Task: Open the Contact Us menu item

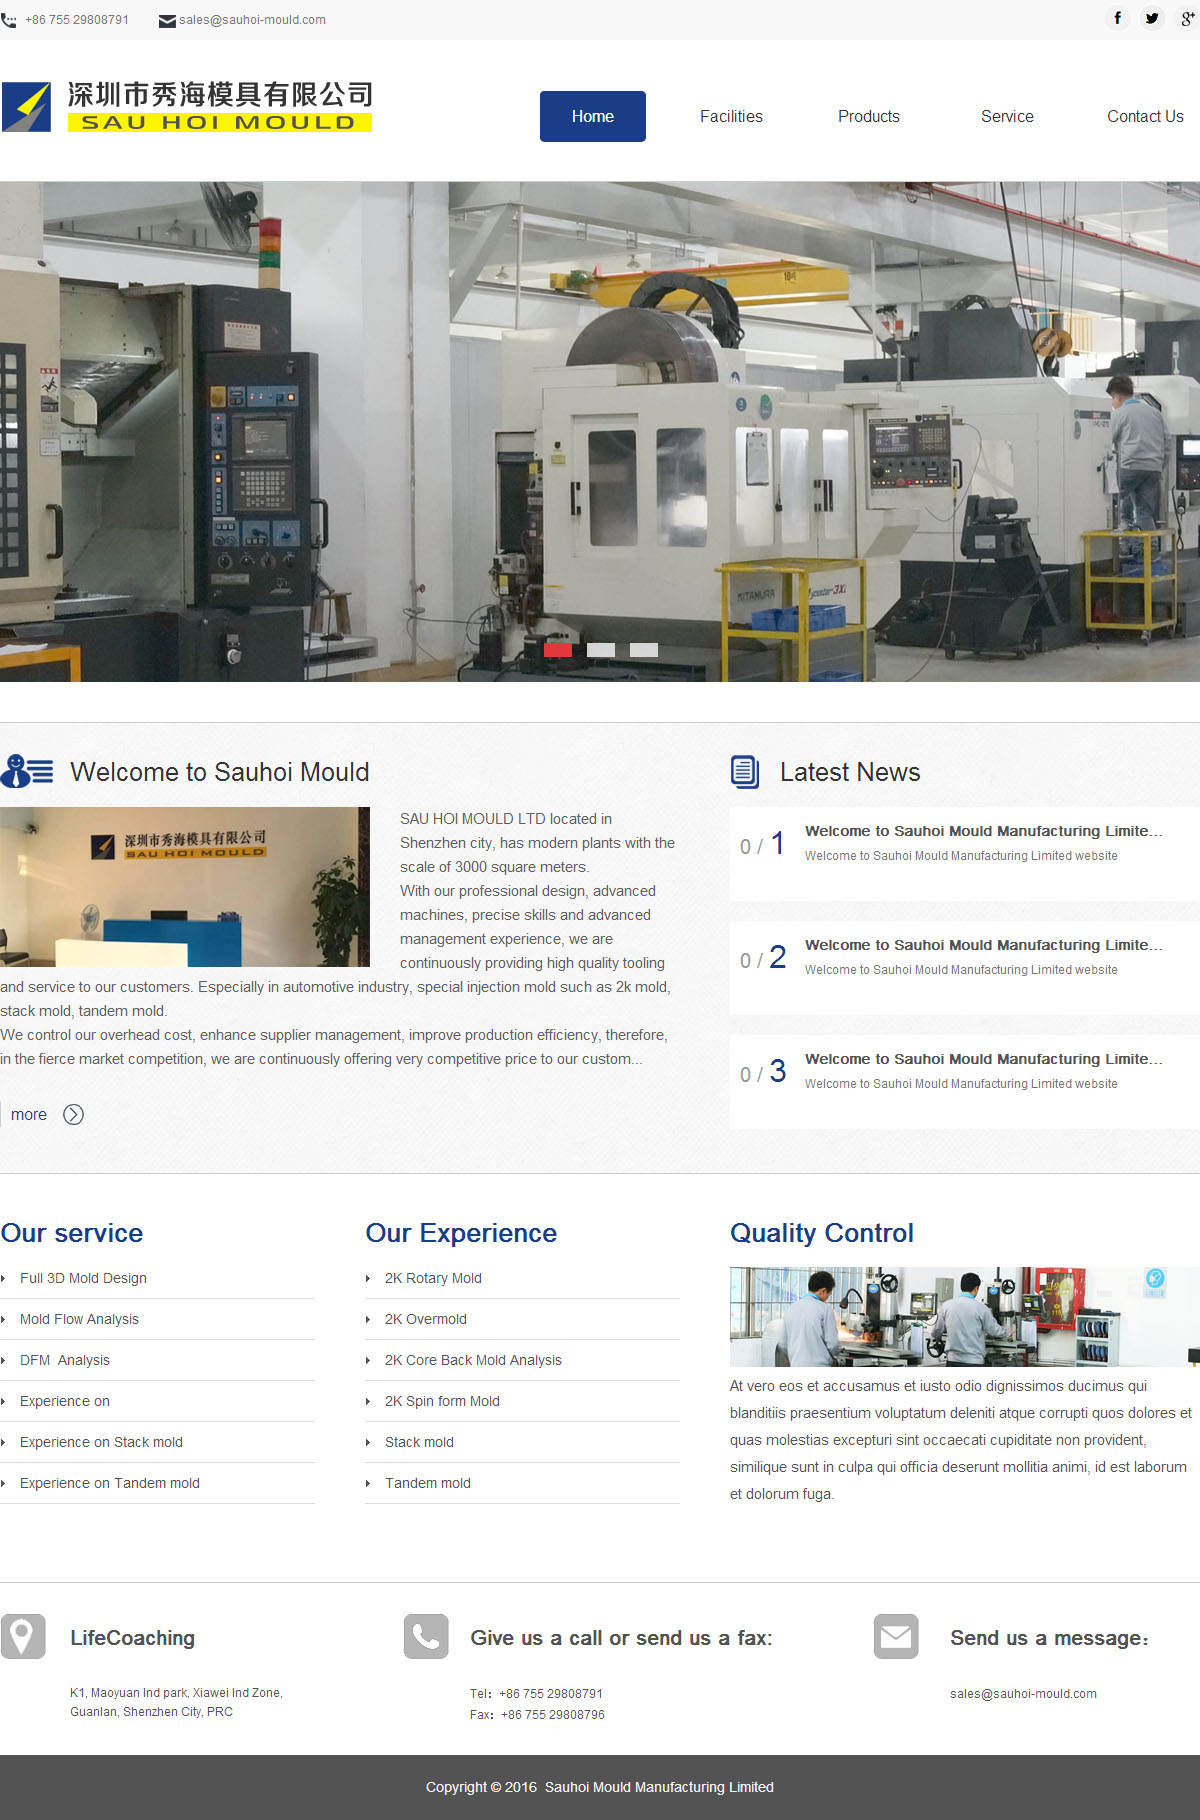Action: (1145, 116)
